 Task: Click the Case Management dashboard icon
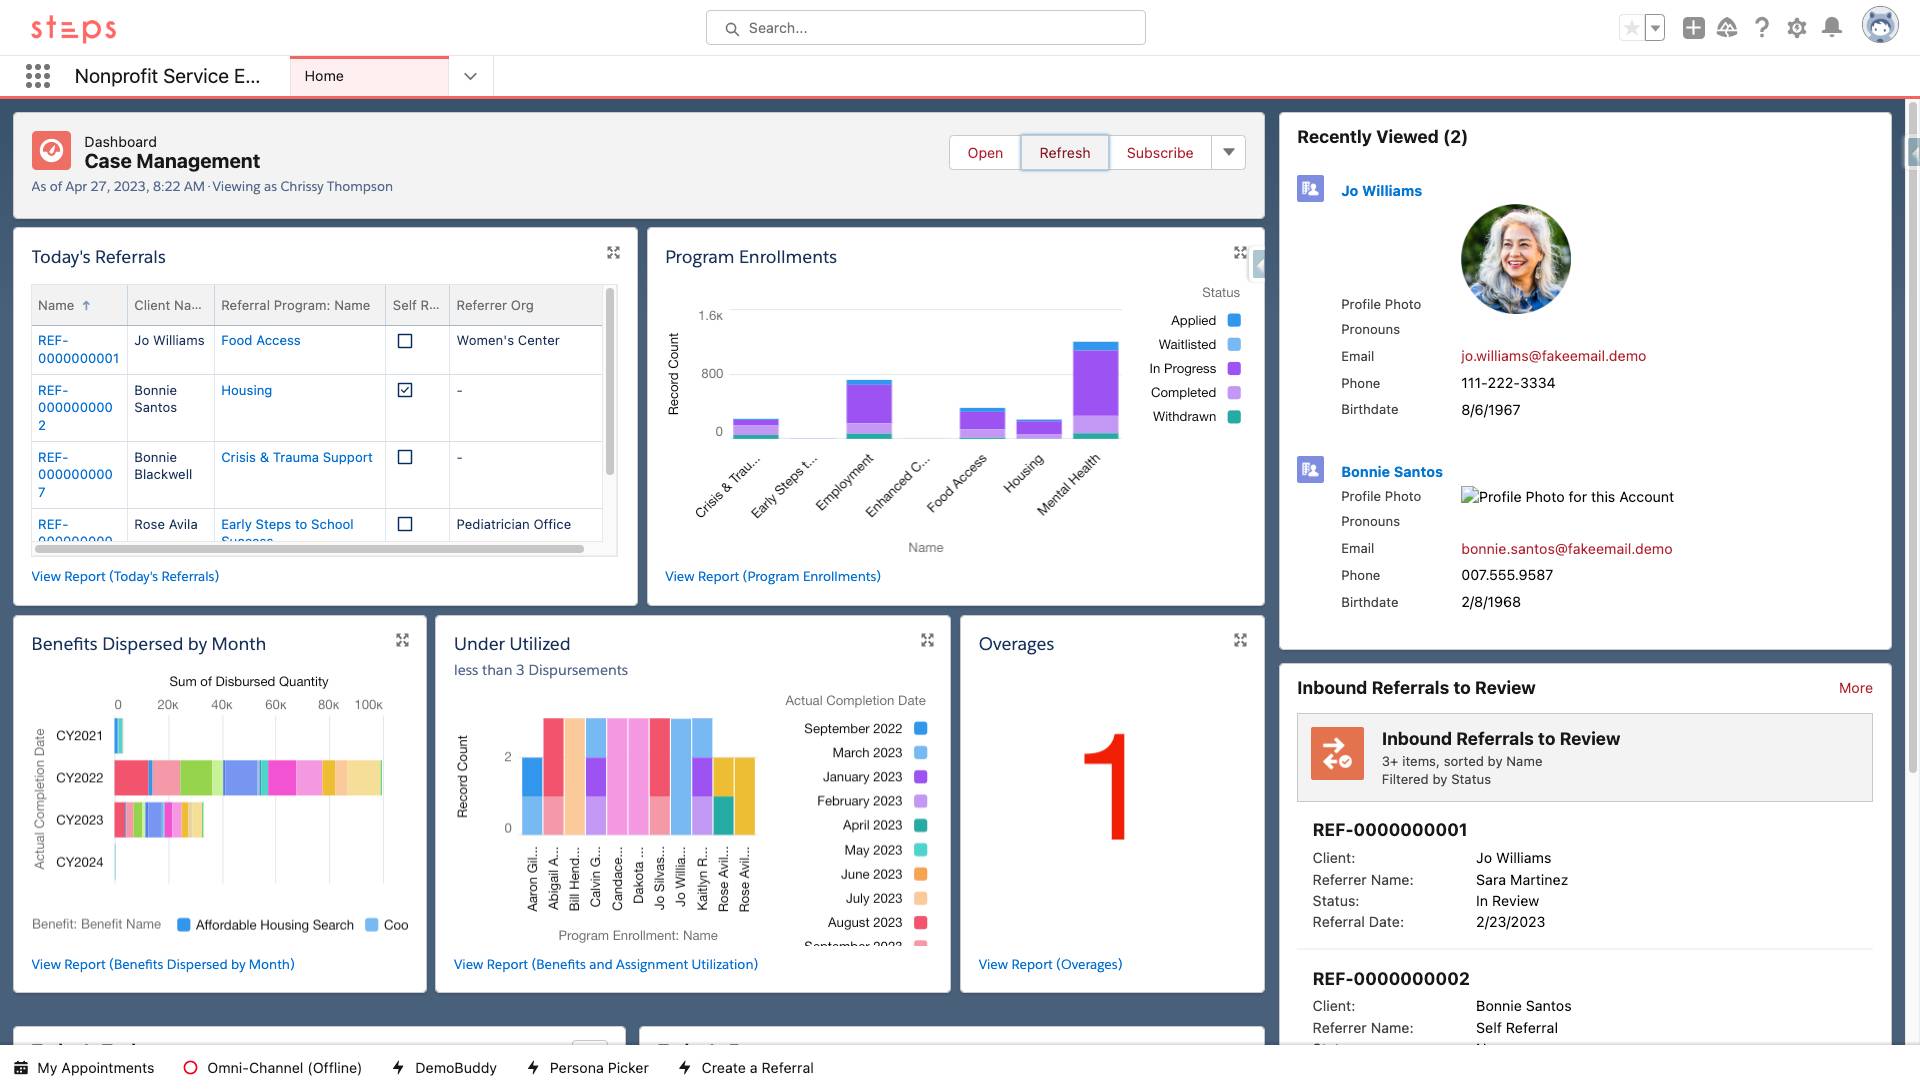(x=51, y=151)
